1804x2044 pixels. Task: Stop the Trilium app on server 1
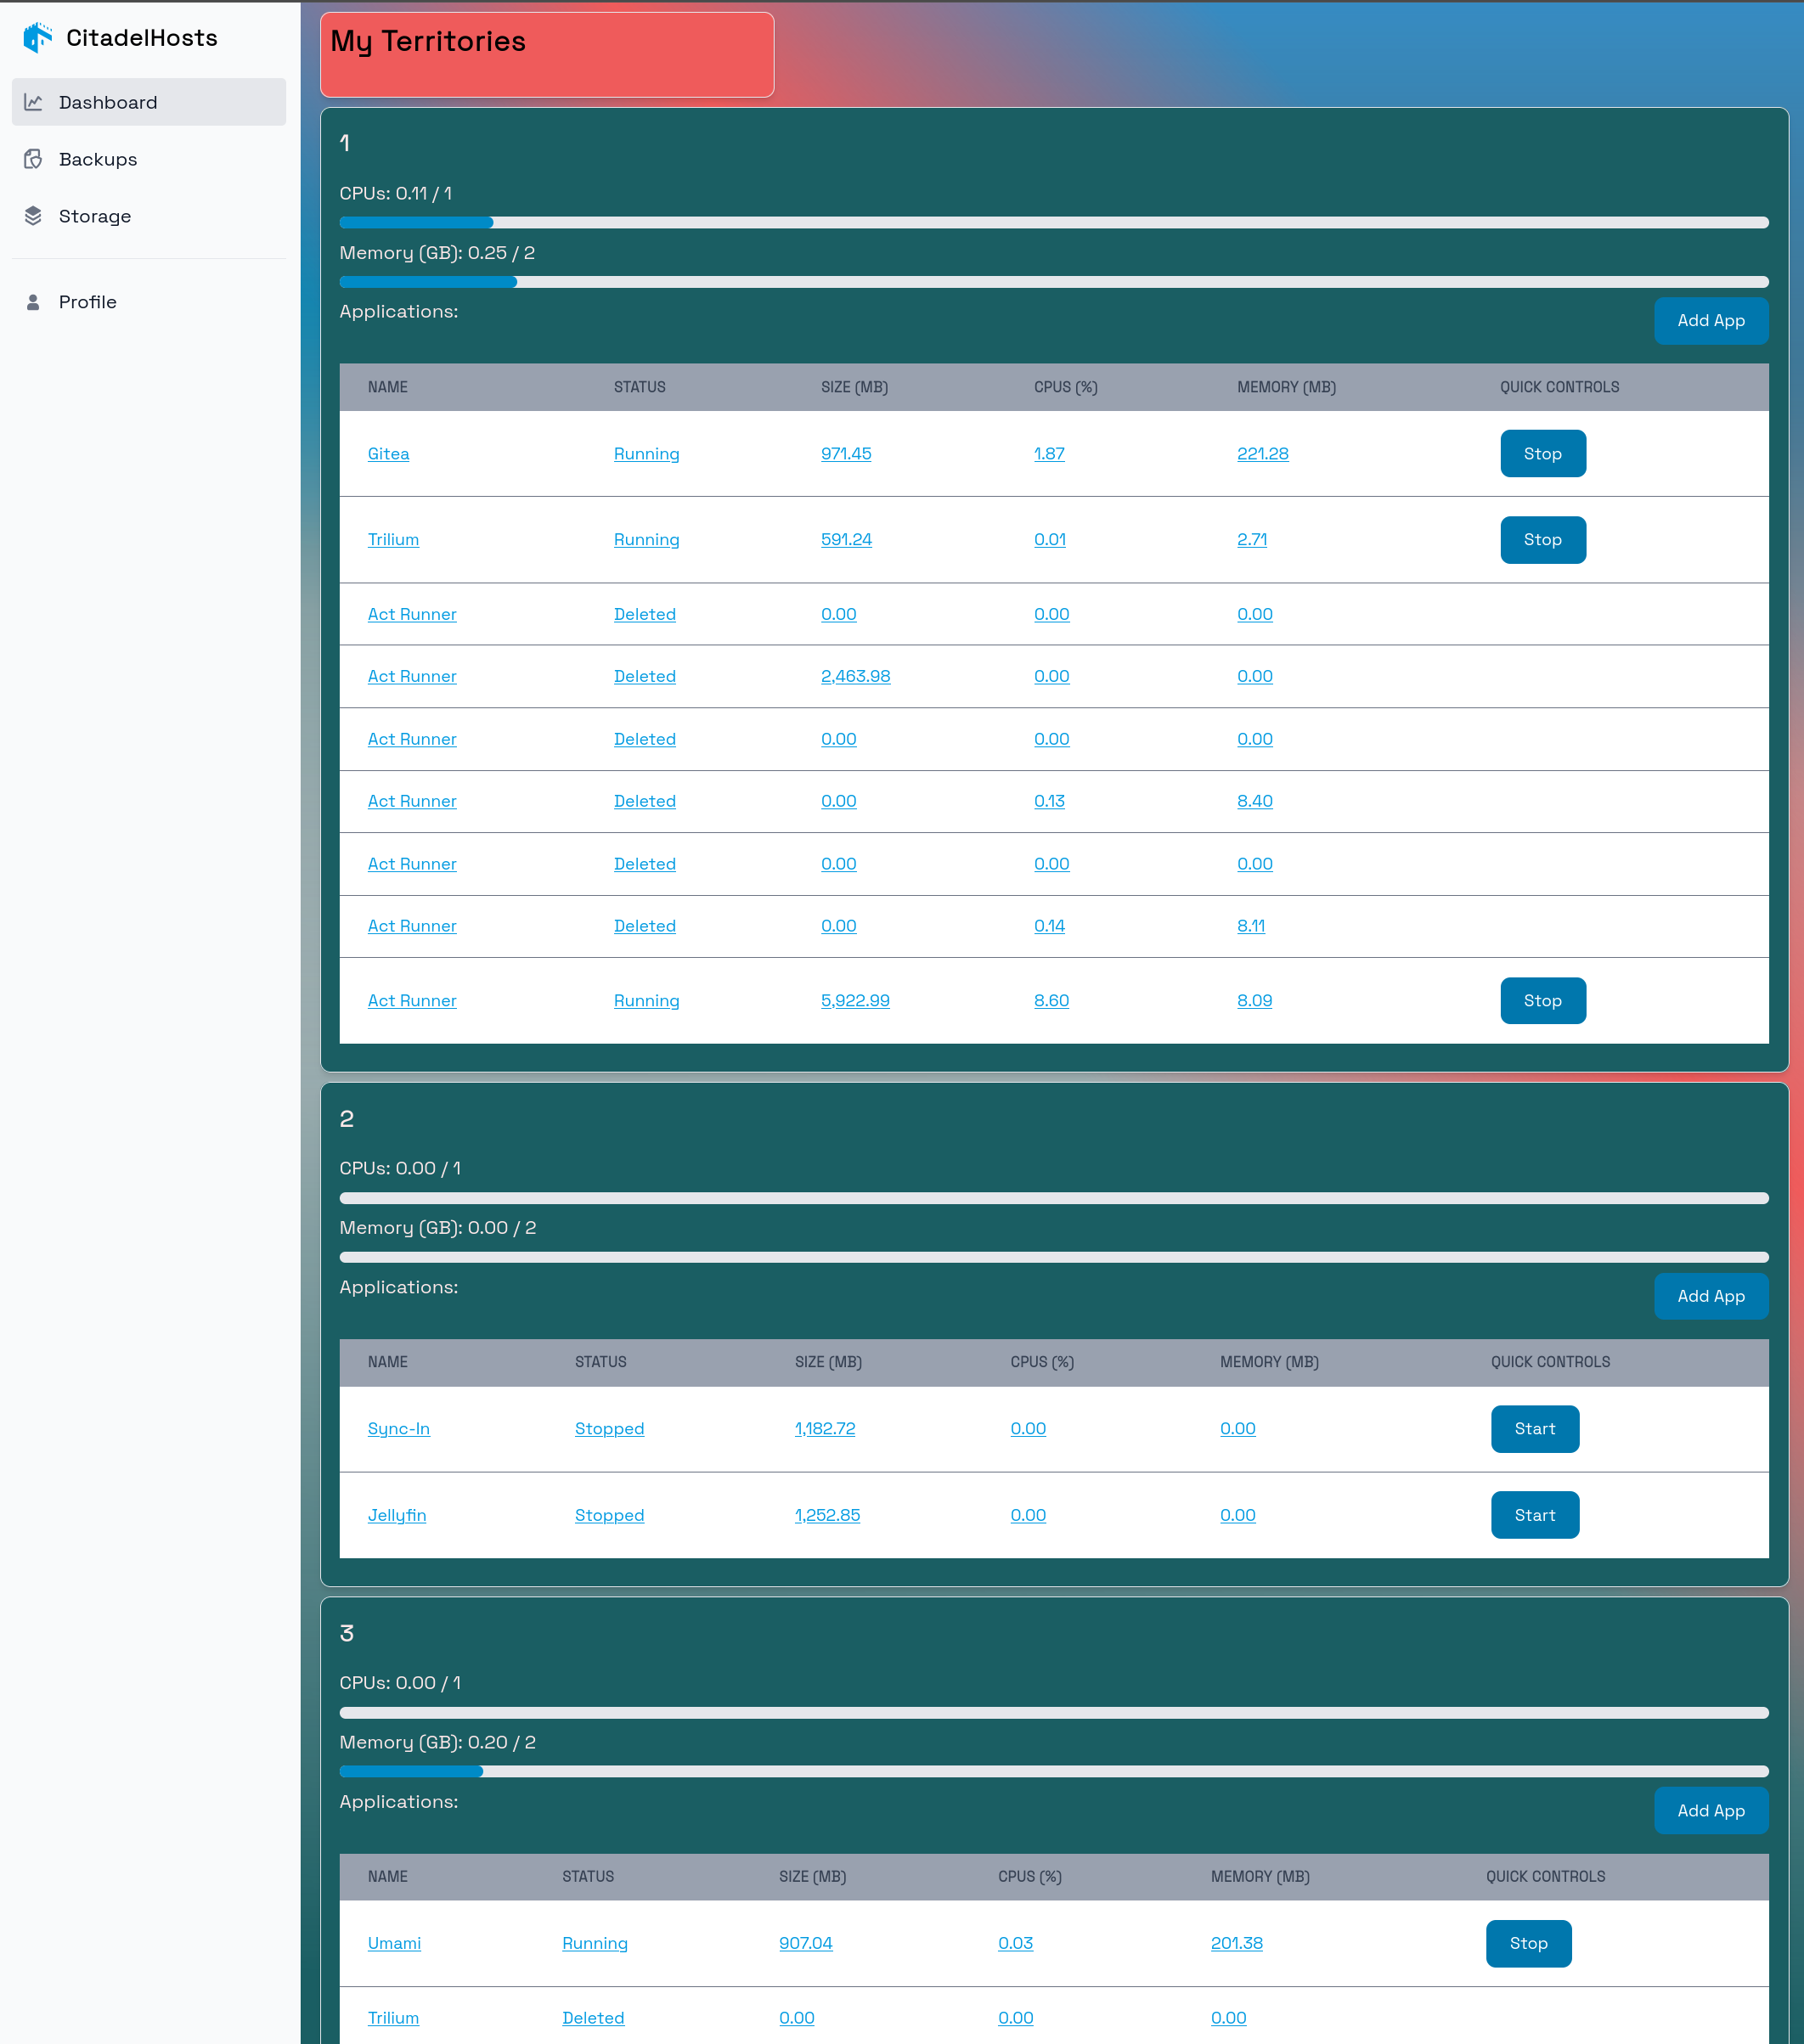point(1542,539)
